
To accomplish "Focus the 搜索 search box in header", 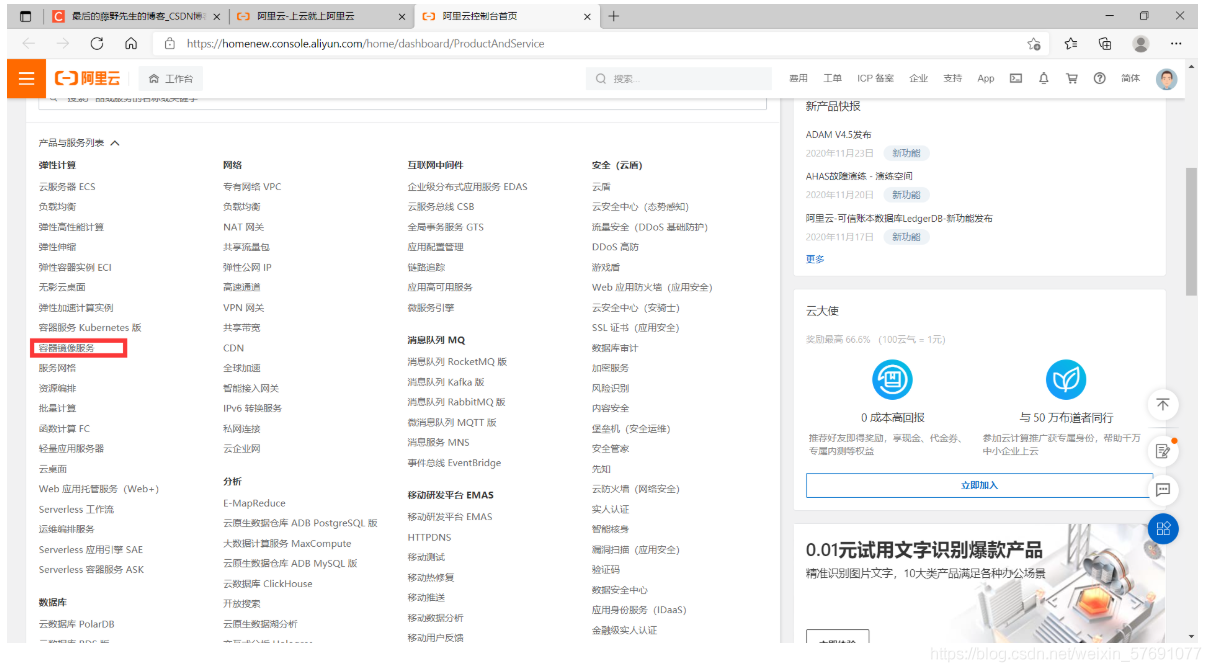I will click(681, 78).
